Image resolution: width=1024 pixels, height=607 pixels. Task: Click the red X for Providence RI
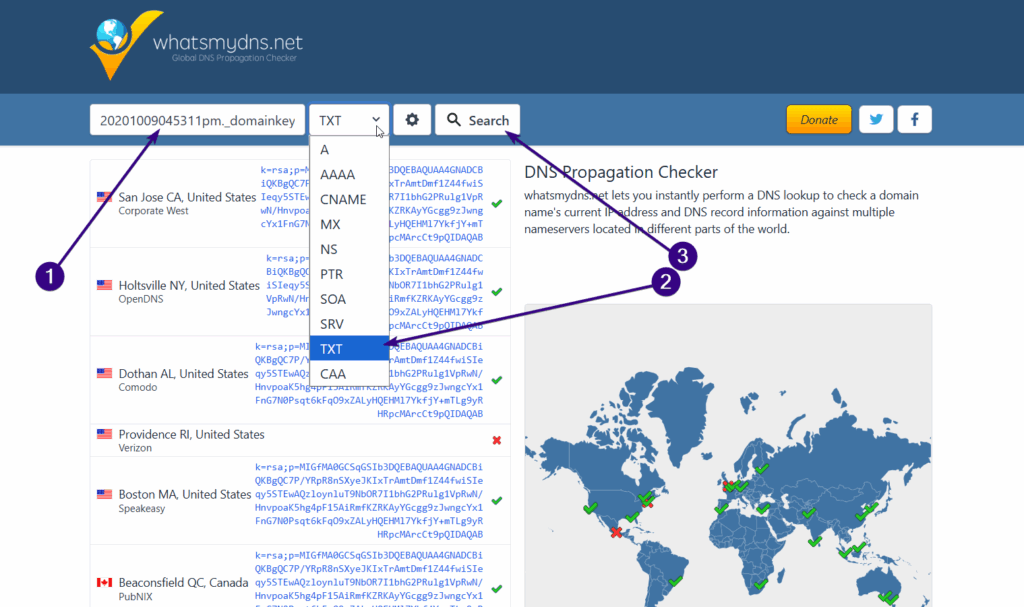click(x=496, y=441)
